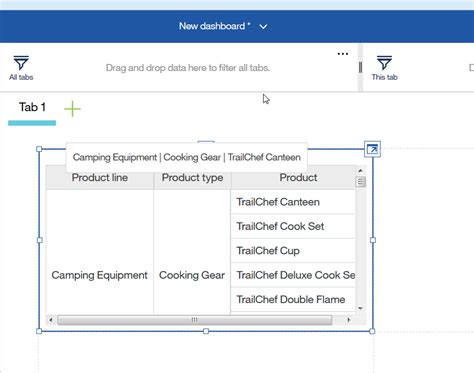Click the down arrow of table vertical scrollbar
The height and width of the screenshot is (373, 474).
point(360,308)
